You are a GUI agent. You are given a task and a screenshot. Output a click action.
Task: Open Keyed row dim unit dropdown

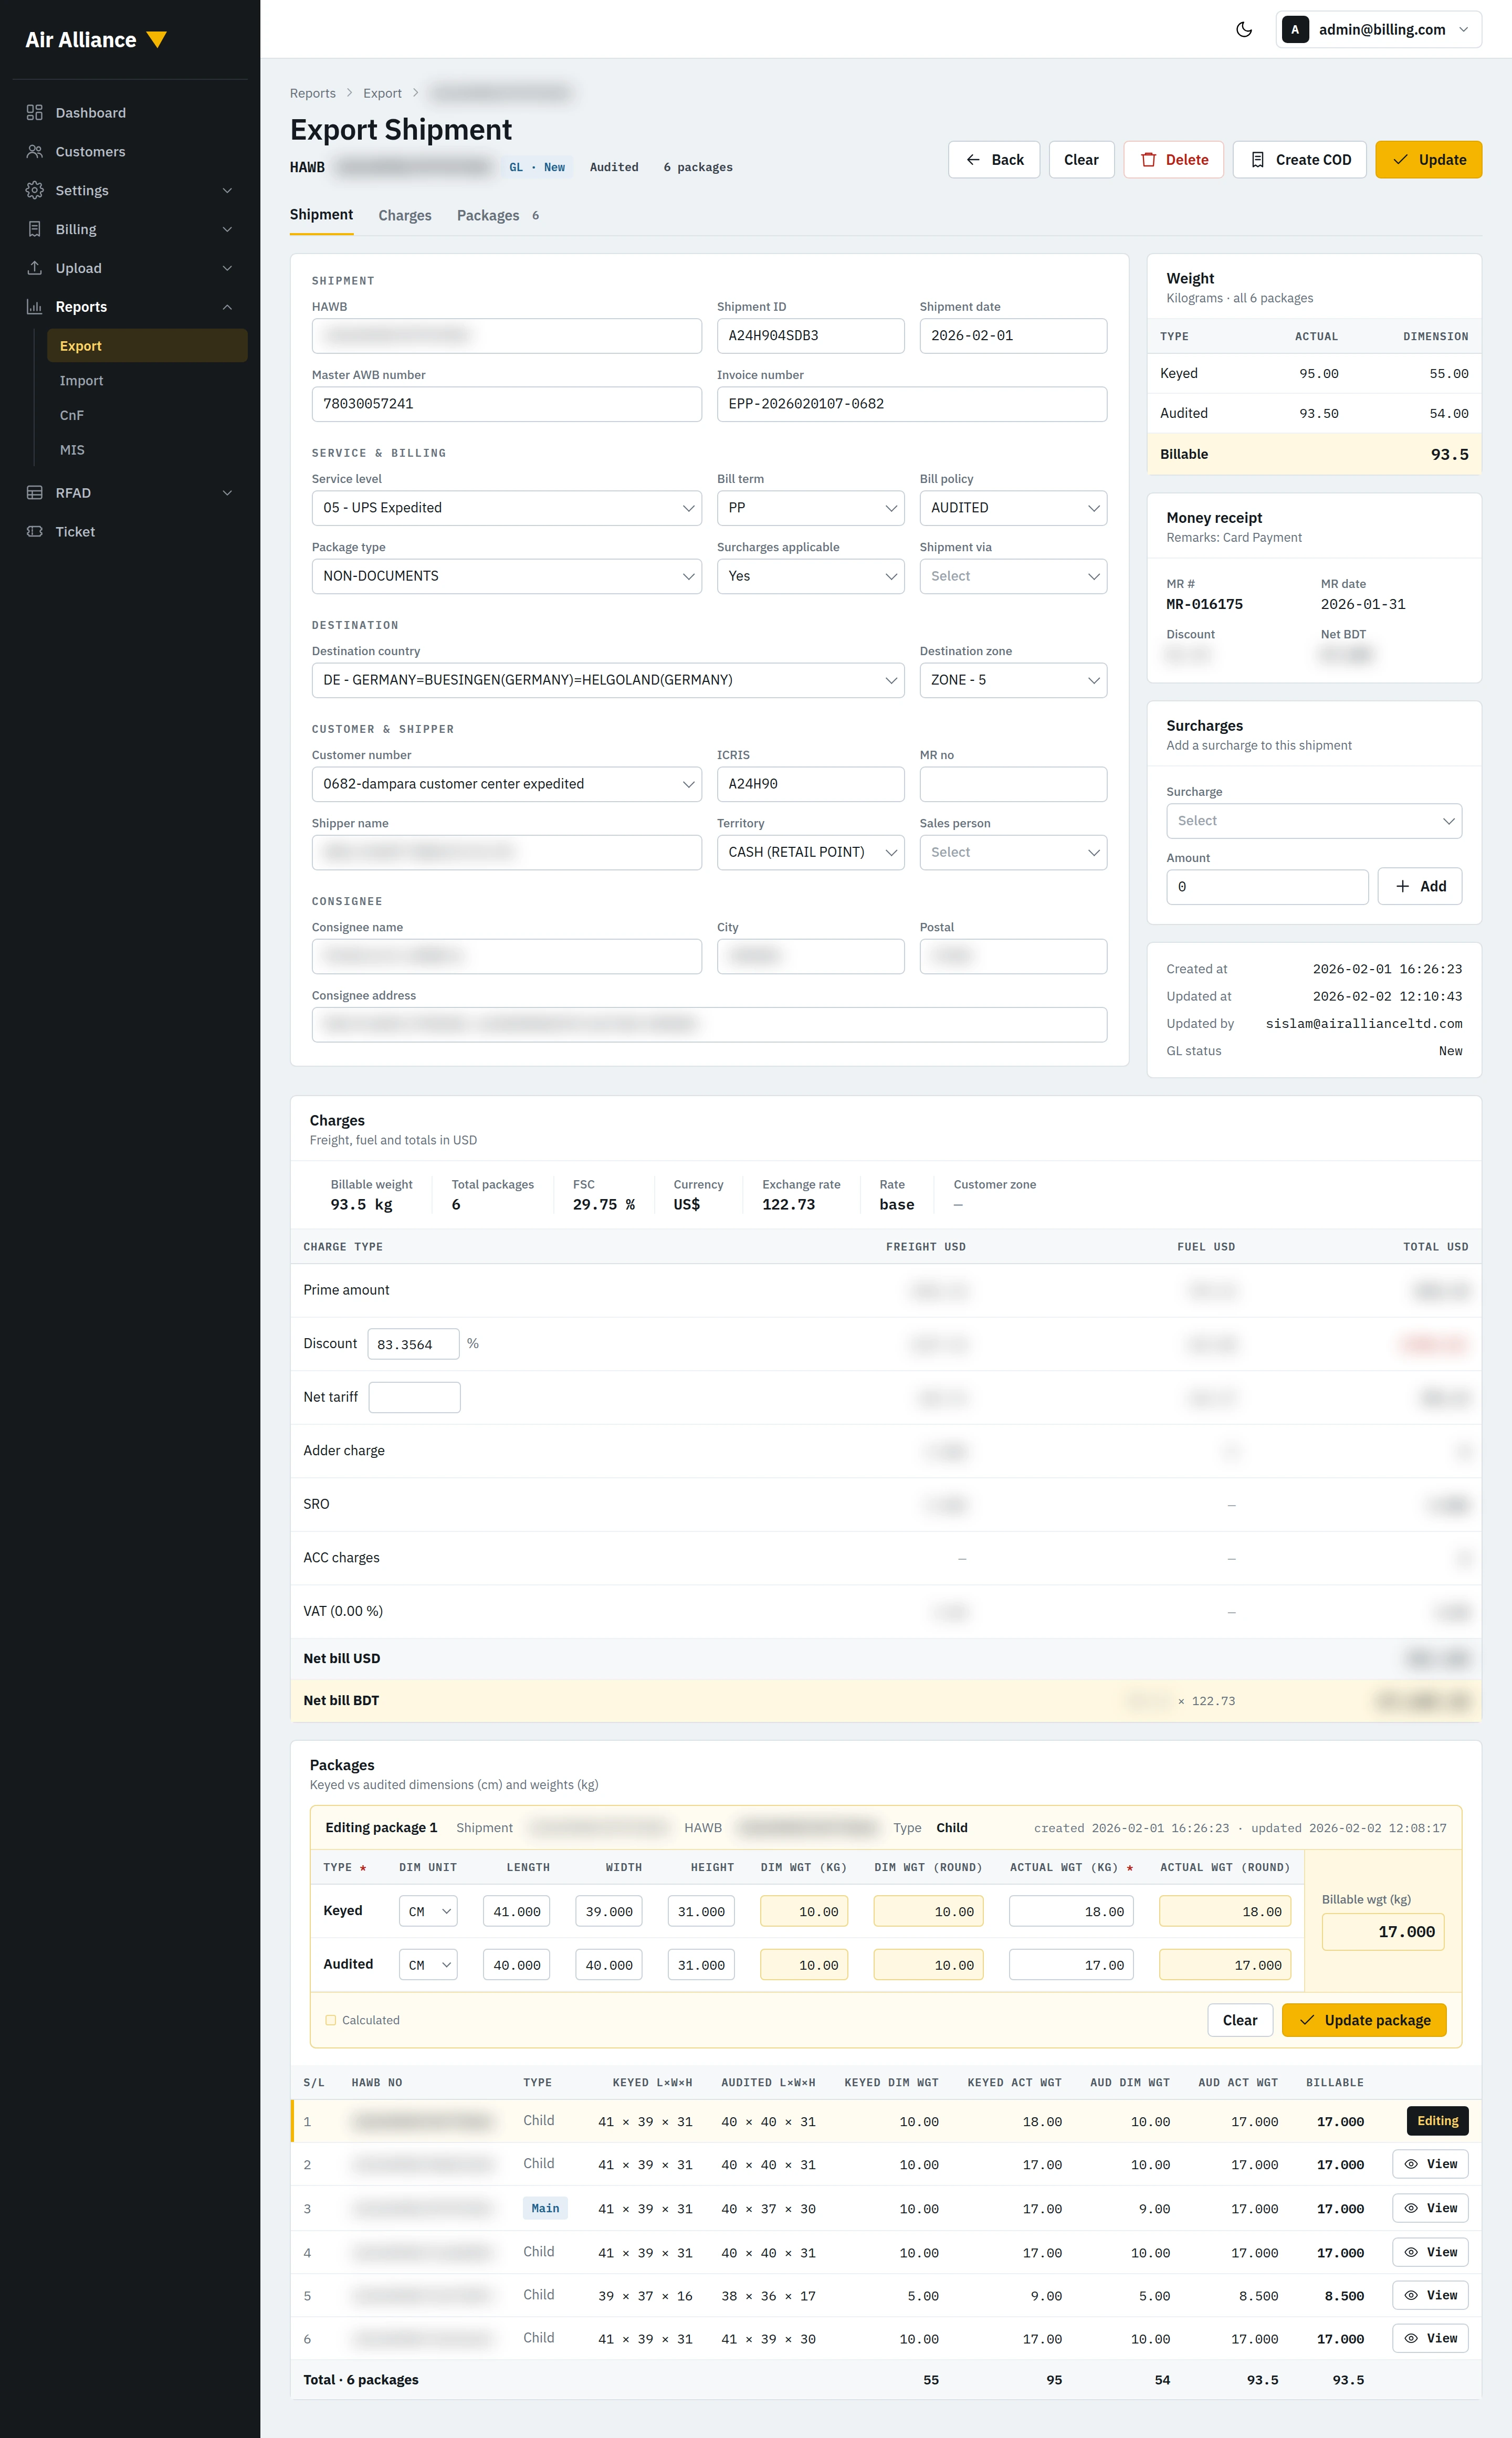428,1911
